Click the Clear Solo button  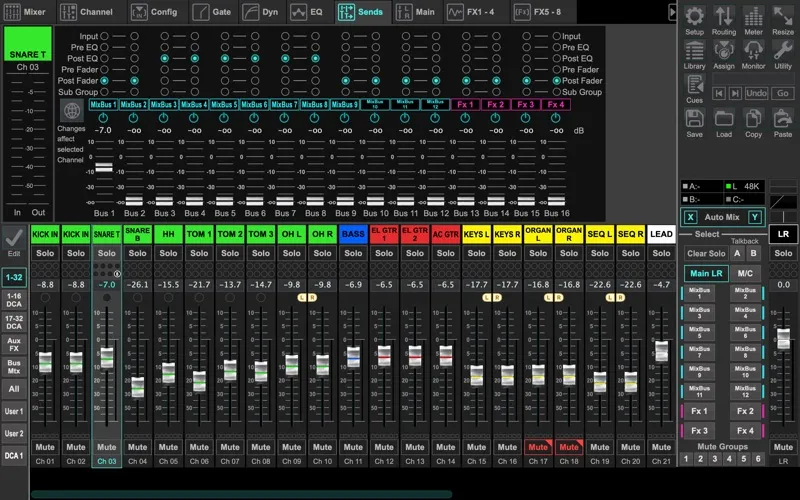click(706, 254)
